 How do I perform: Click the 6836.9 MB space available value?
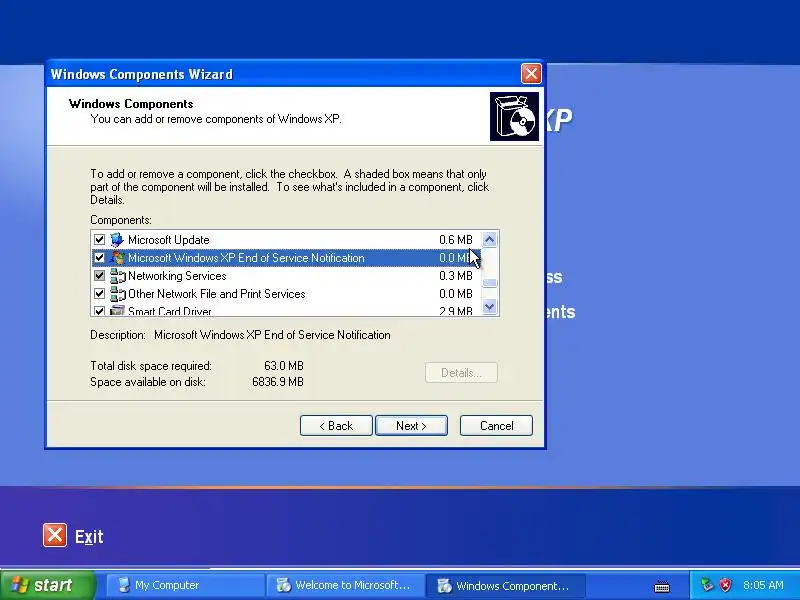point(278,382)
